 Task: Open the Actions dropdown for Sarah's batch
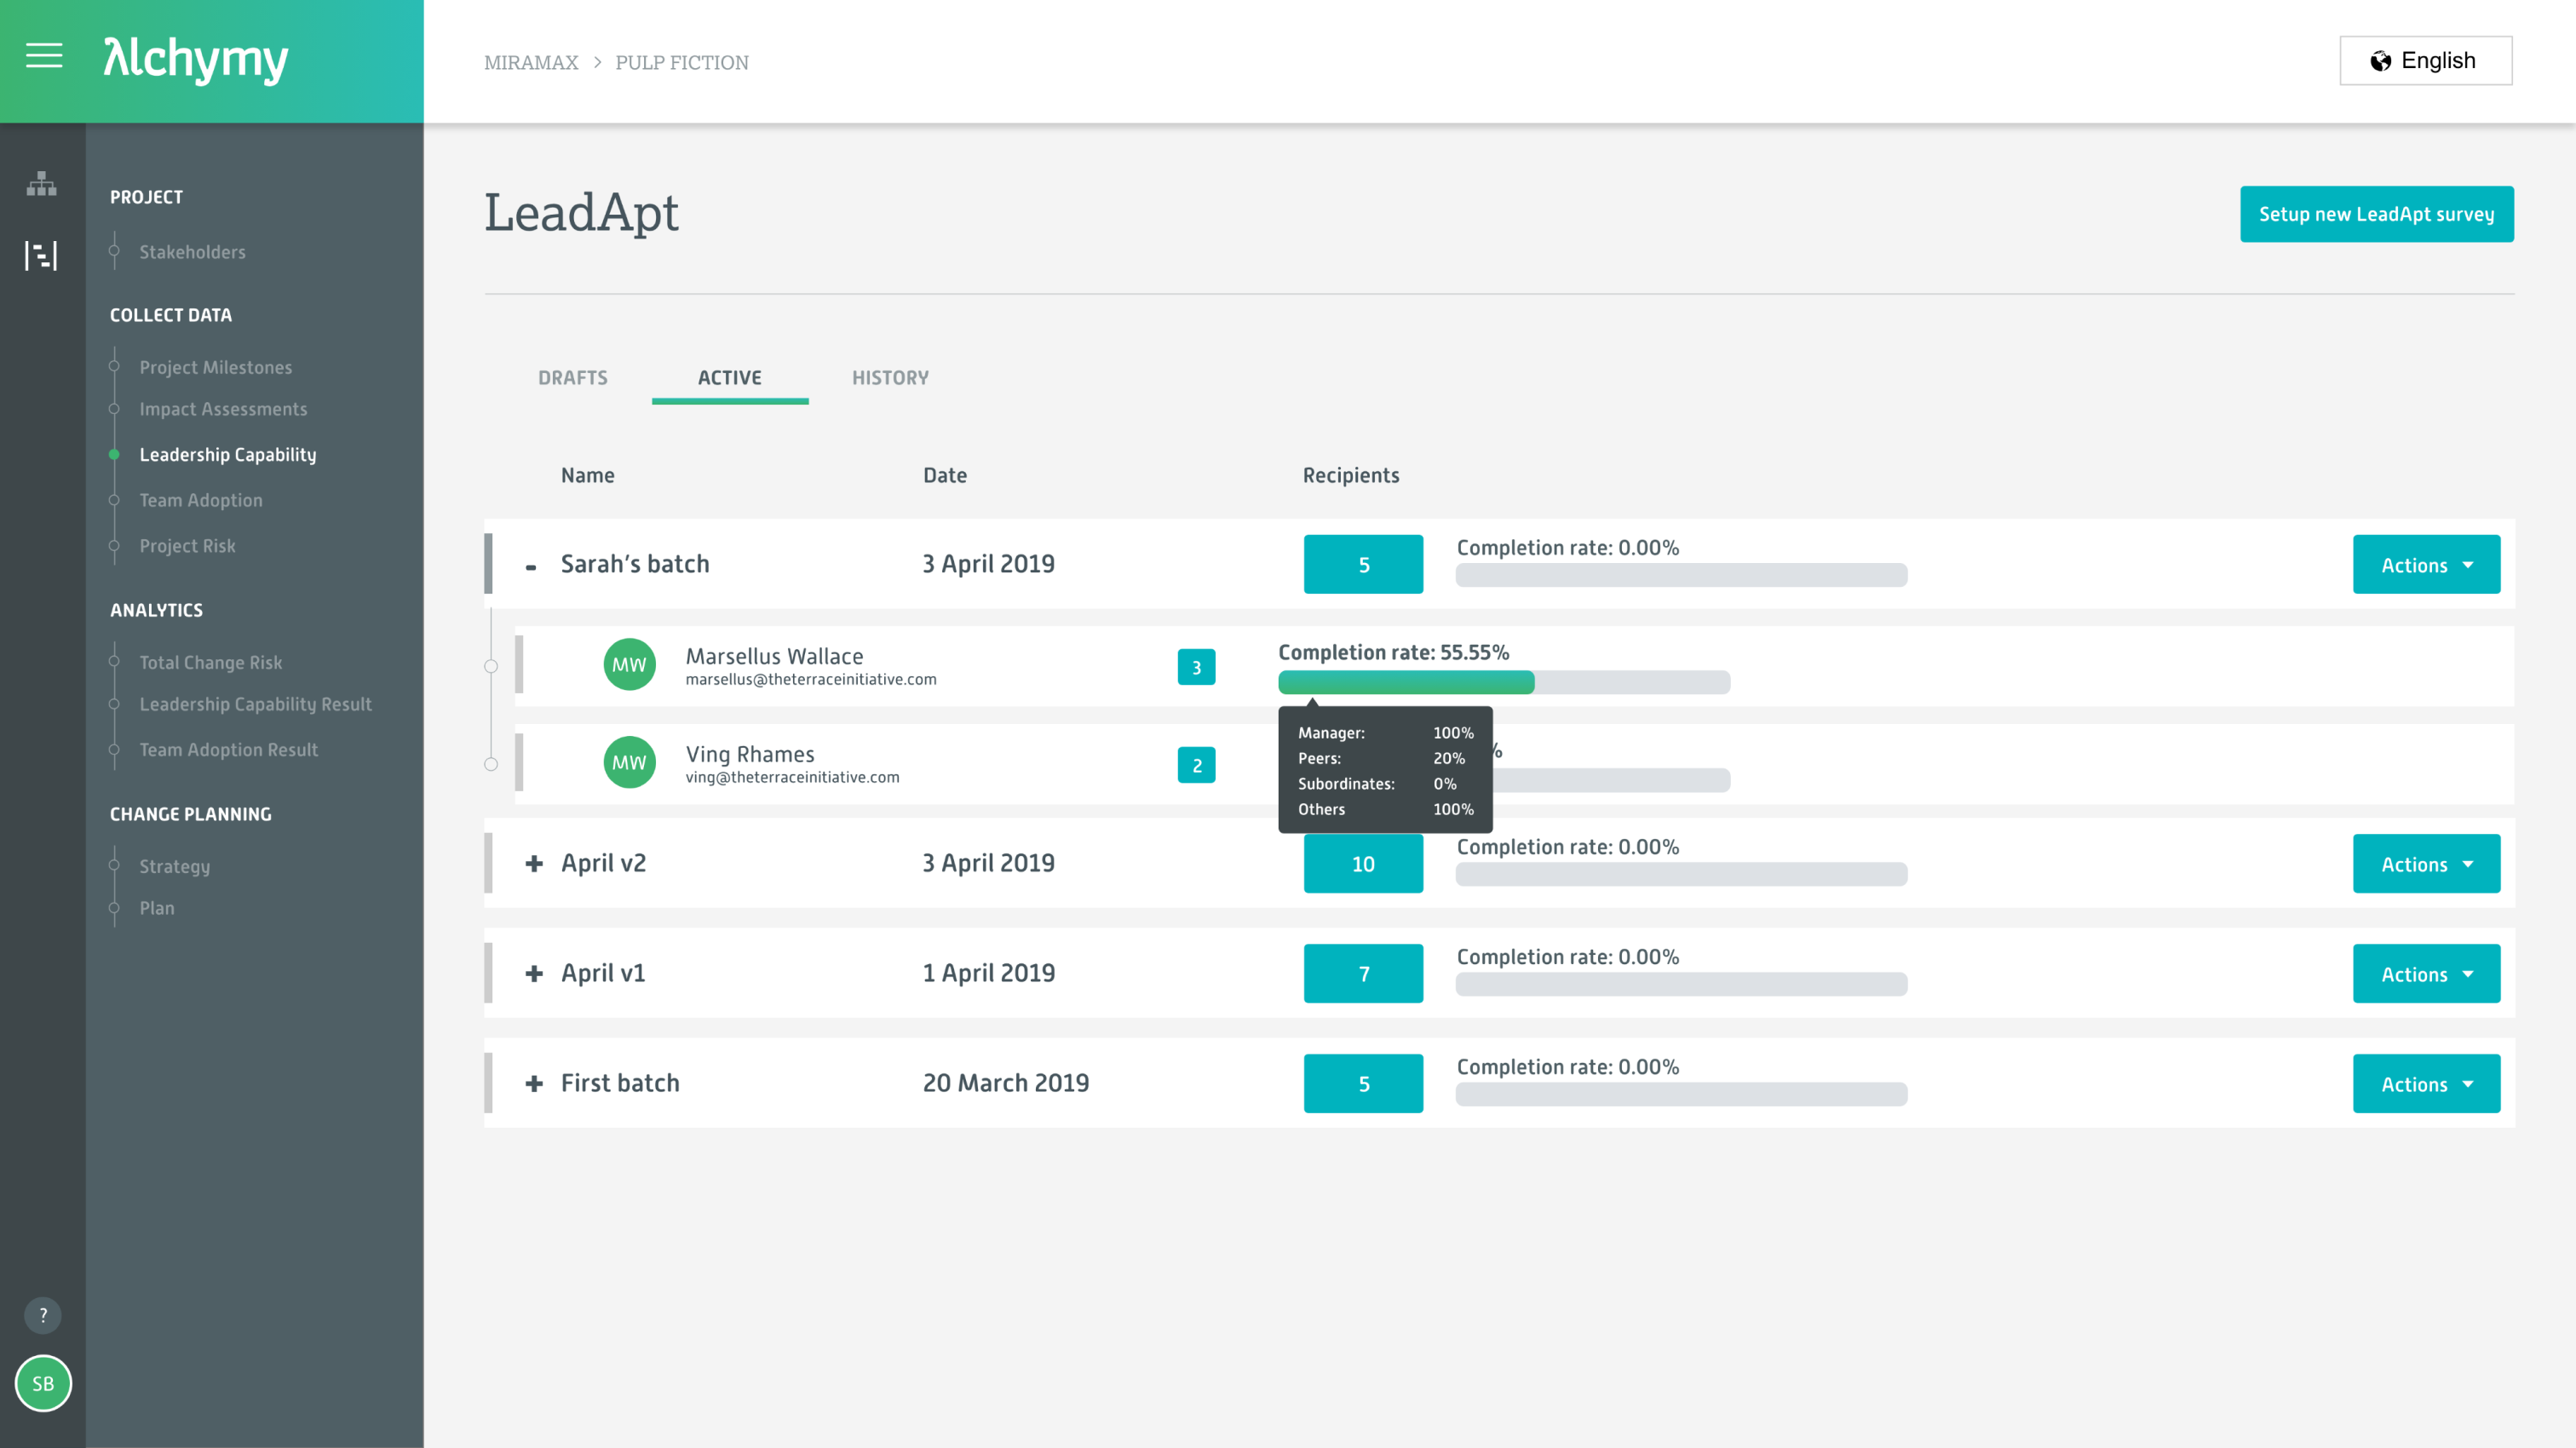point(2426,564)
